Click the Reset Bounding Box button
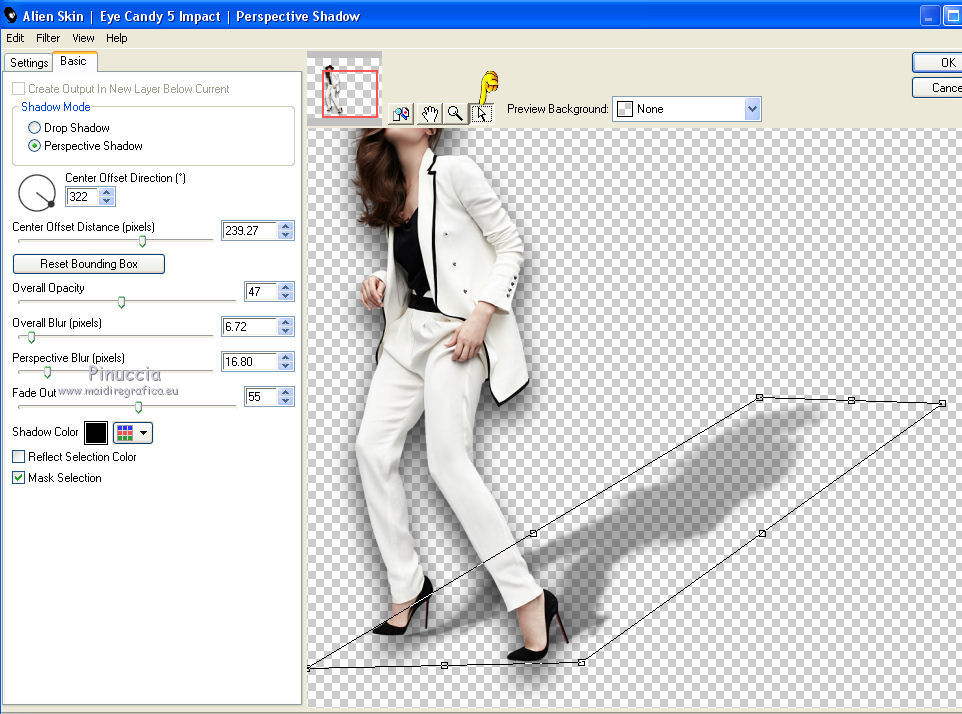 [x=89, y=264]
